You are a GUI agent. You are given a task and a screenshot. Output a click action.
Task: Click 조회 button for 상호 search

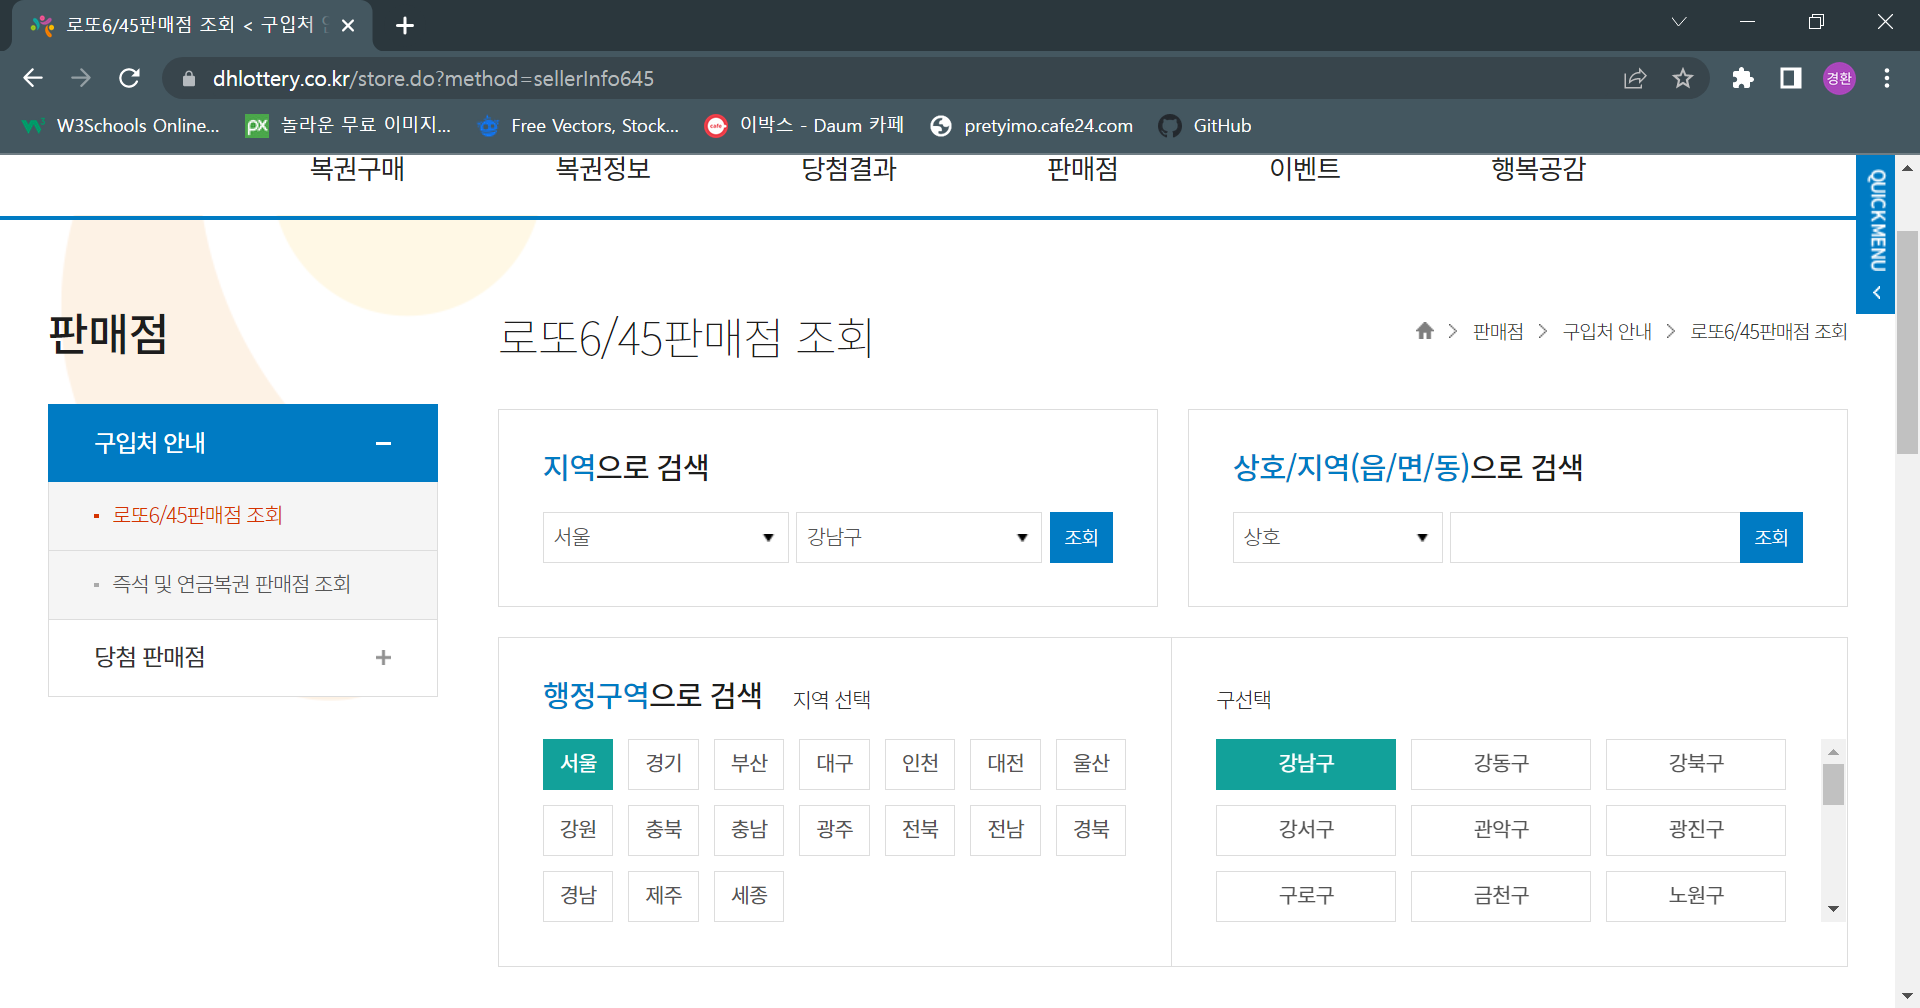(1771, 537)
